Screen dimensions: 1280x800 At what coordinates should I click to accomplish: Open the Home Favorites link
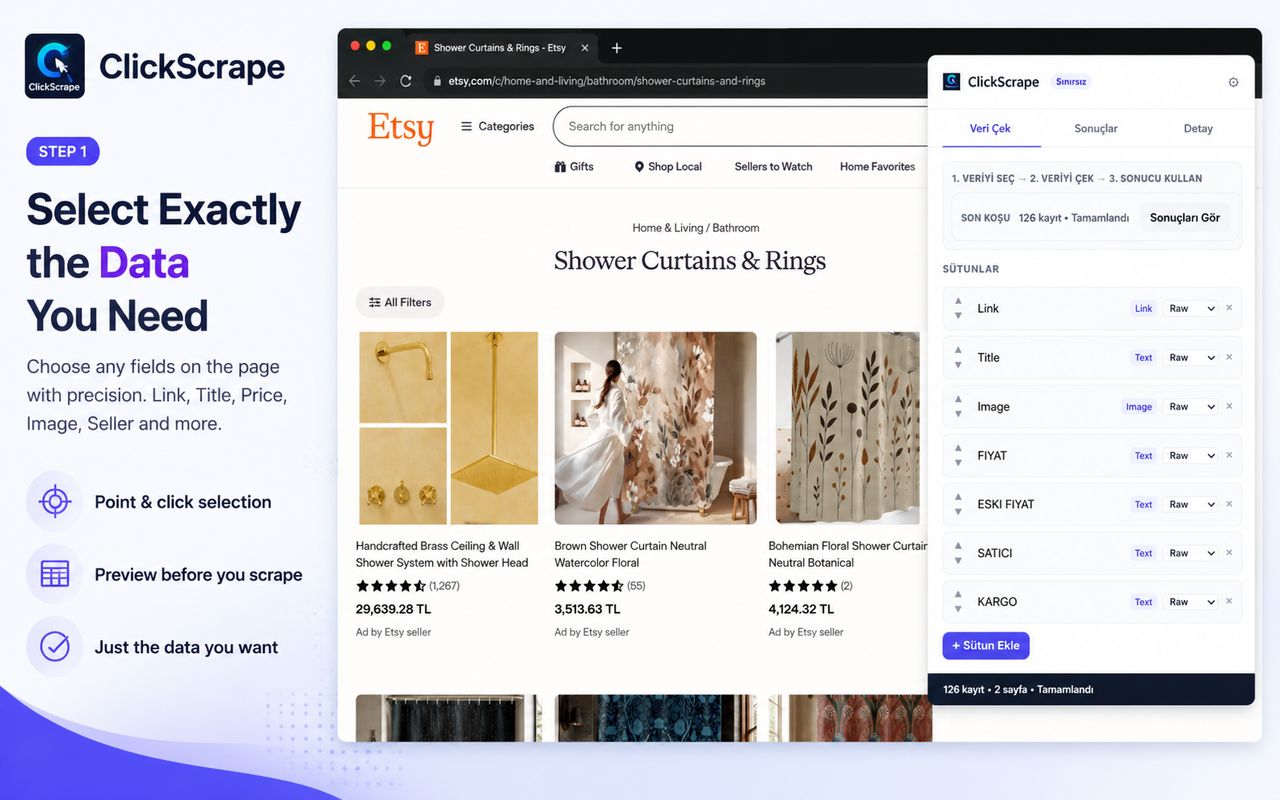877,167
